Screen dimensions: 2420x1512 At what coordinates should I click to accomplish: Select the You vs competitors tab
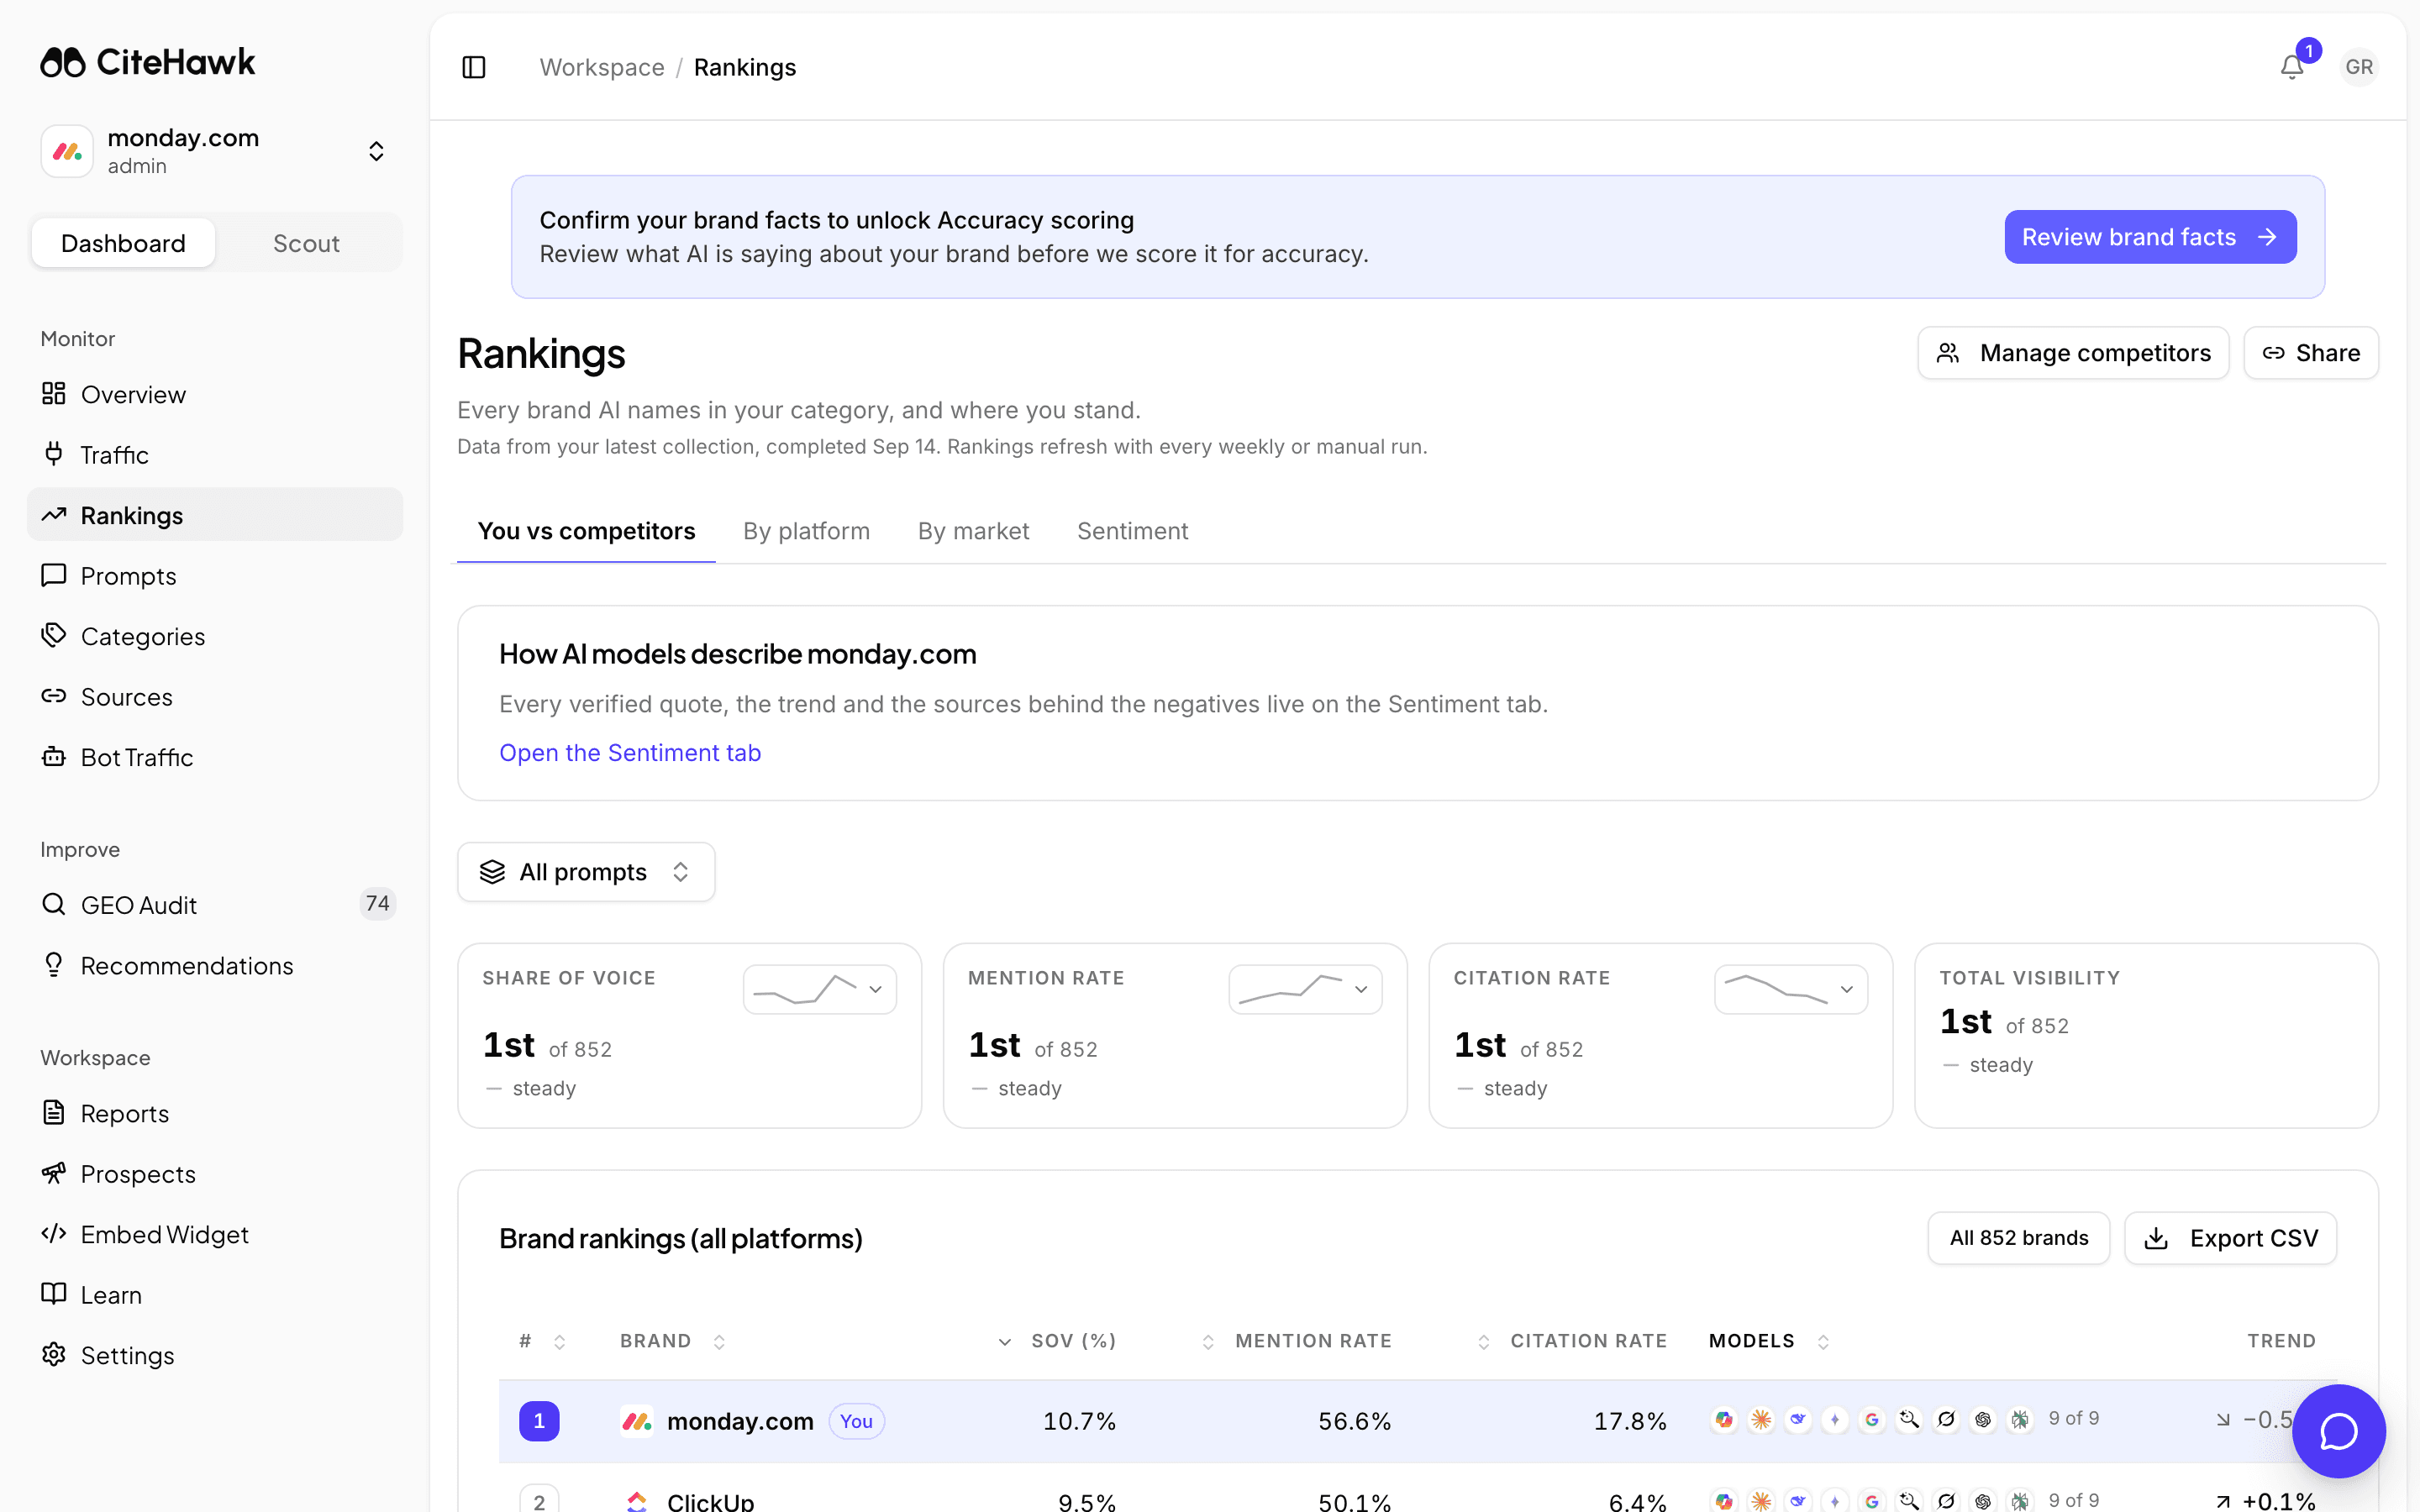pos(586,531)
